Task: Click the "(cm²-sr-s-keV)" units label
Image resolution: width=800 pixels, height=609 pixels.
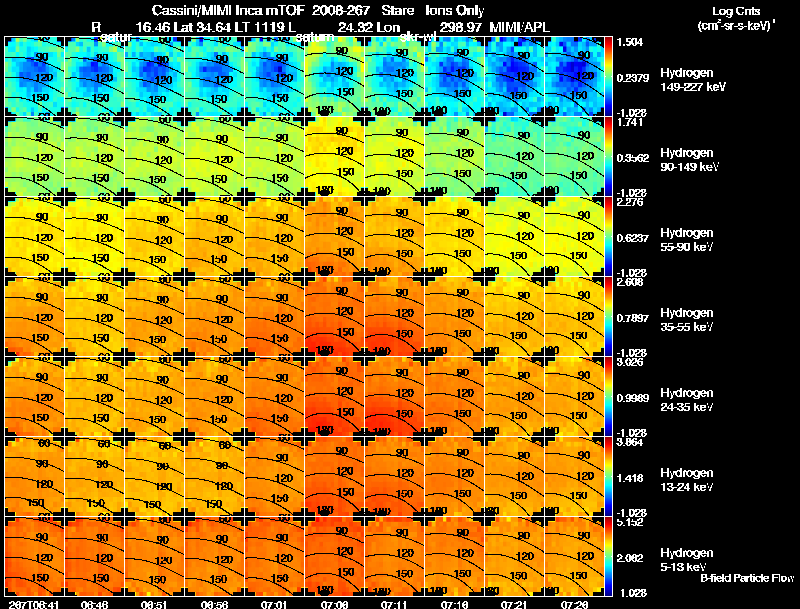Action: (x=735, y=26)
